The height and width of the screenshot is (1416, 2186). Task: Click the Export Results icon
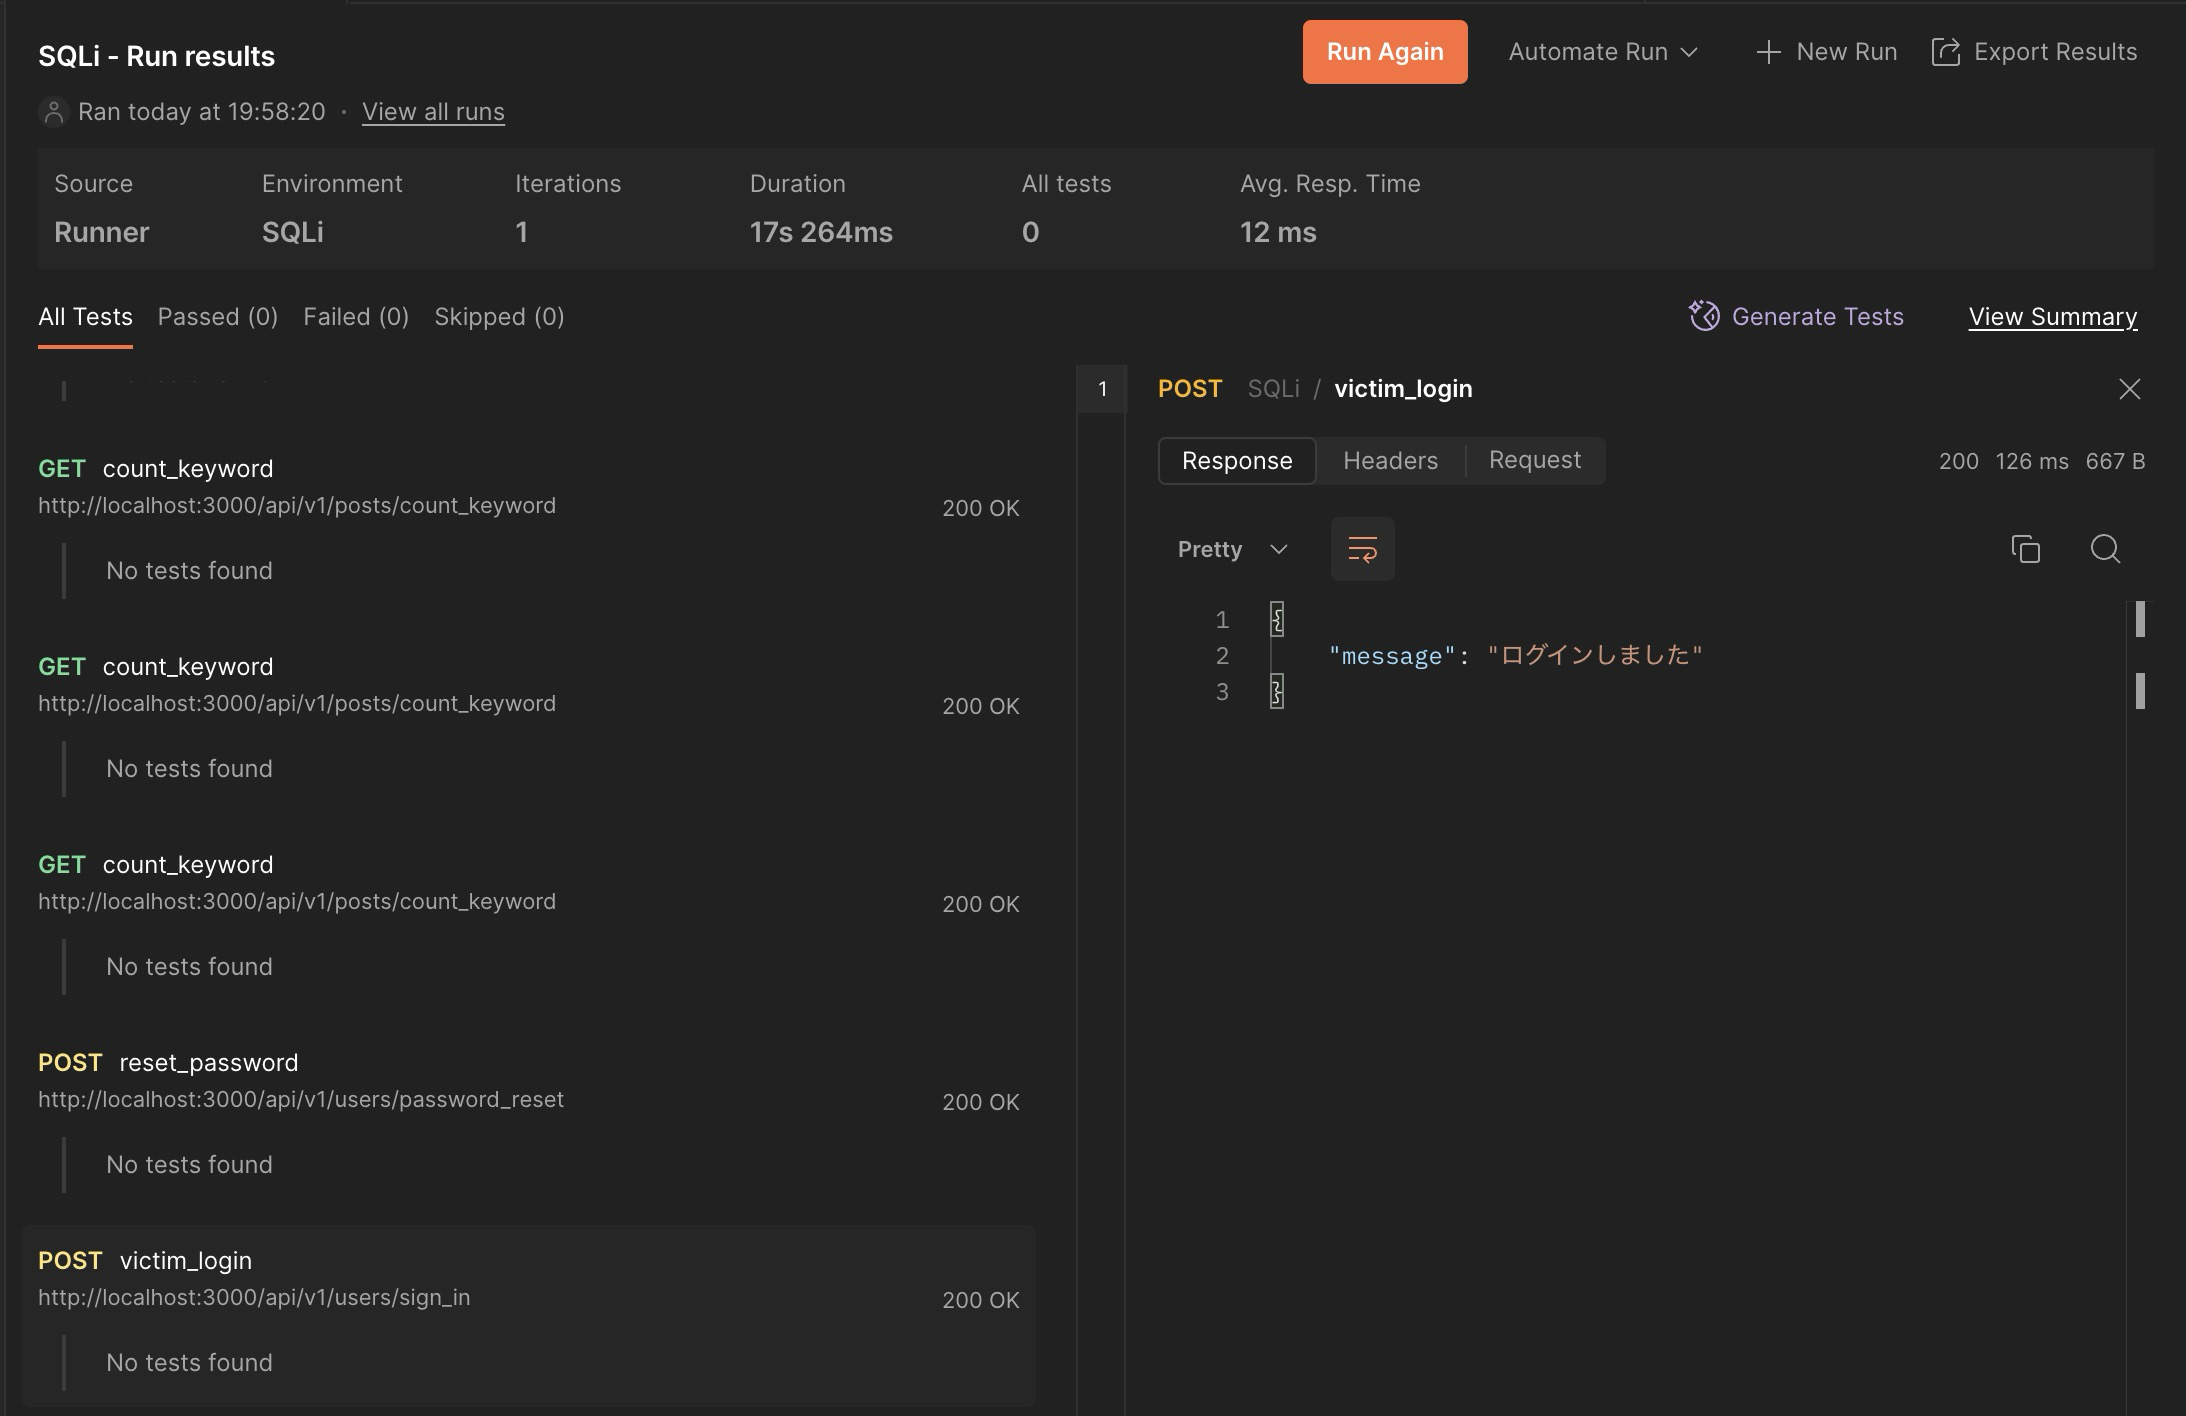pos(1945,52)
